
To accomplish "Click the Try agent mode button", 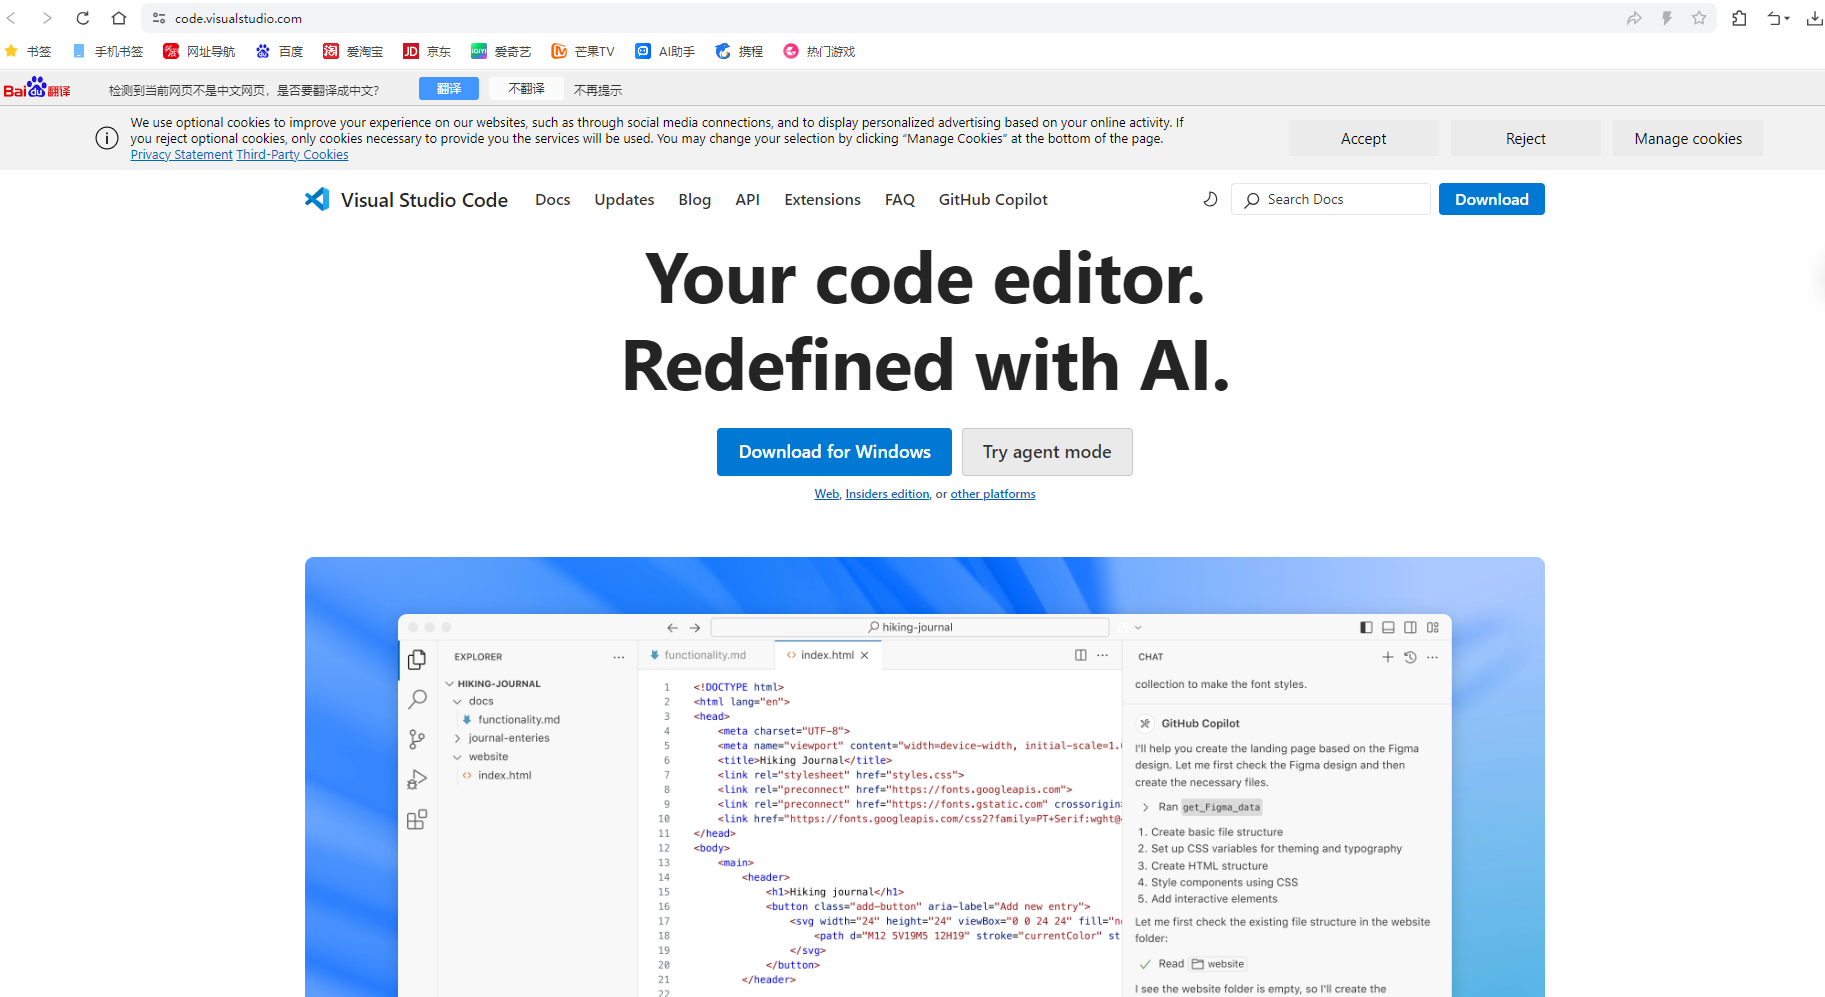I will [1047, 452].
